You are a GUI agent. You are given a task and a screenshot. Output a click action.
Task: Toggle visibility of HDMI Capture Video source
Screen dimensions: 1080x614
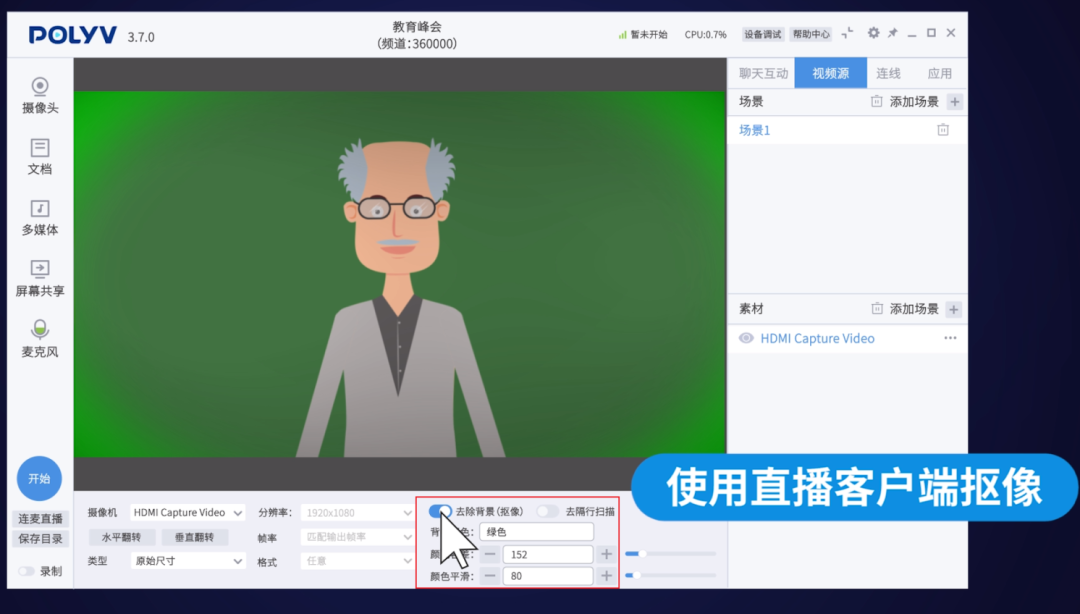(x=745, y=338)
